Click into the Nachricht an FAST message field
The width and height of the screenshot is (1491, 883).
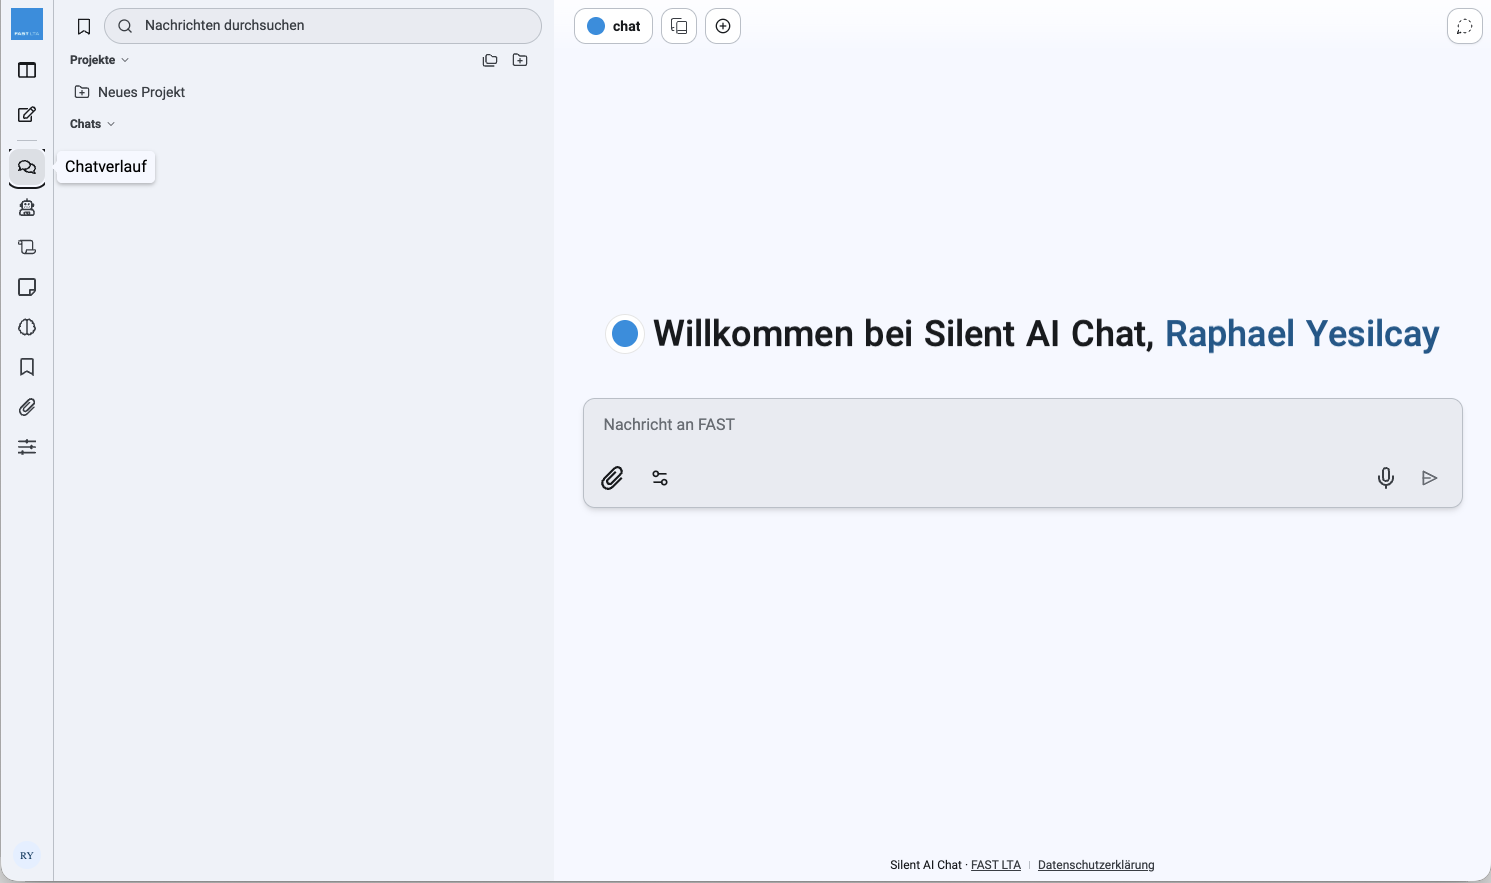(1022, 425)
